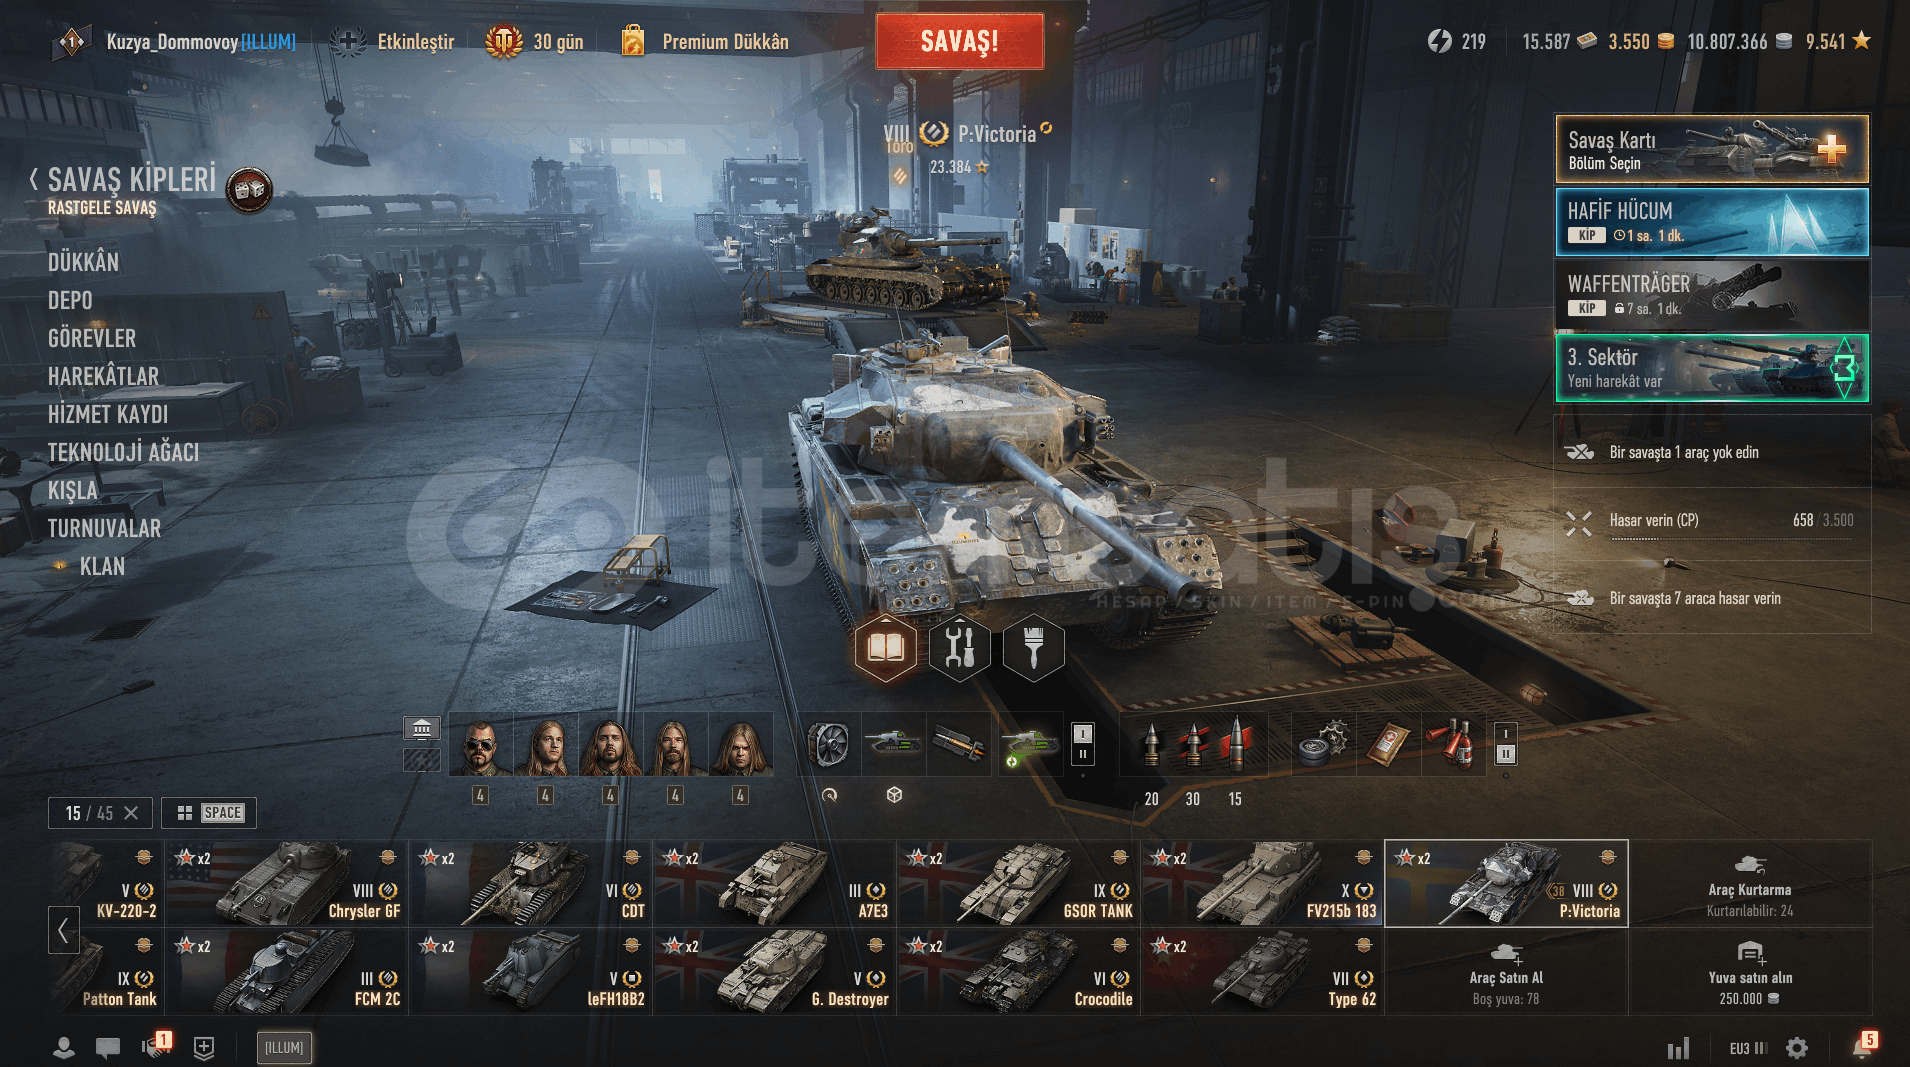1910x1067 pixels.
Task: Open the DEPO menu item
Action: (70, 300)
